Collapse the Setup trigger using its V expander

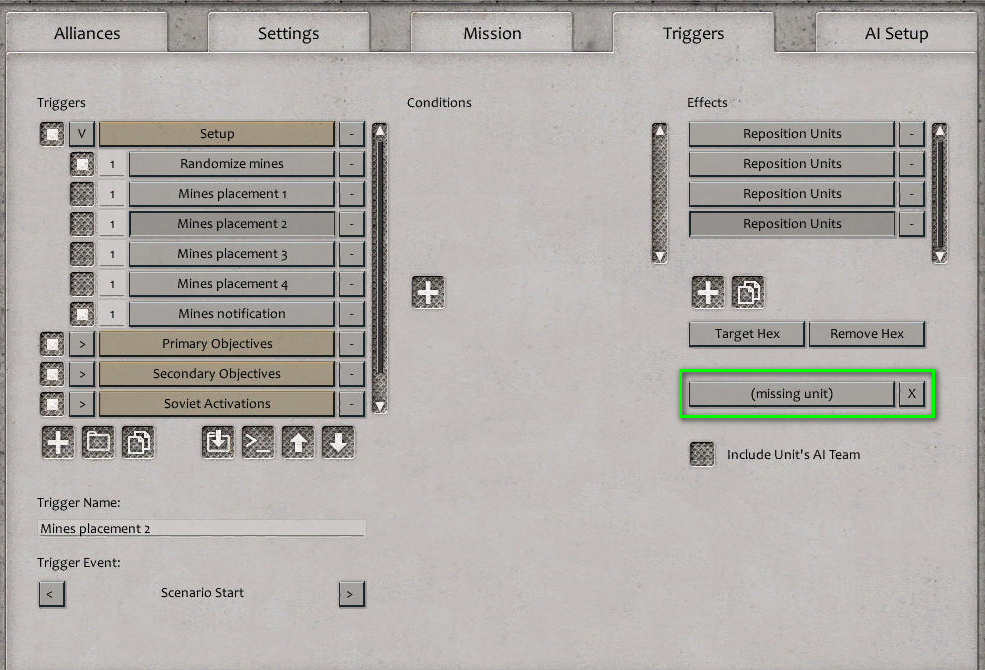coord(81,133)
